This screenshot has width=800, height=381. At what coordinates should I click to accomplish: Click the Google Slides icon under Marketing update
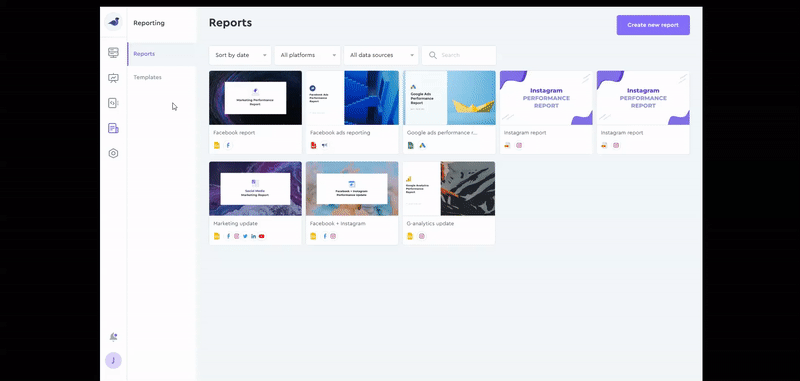217,236
